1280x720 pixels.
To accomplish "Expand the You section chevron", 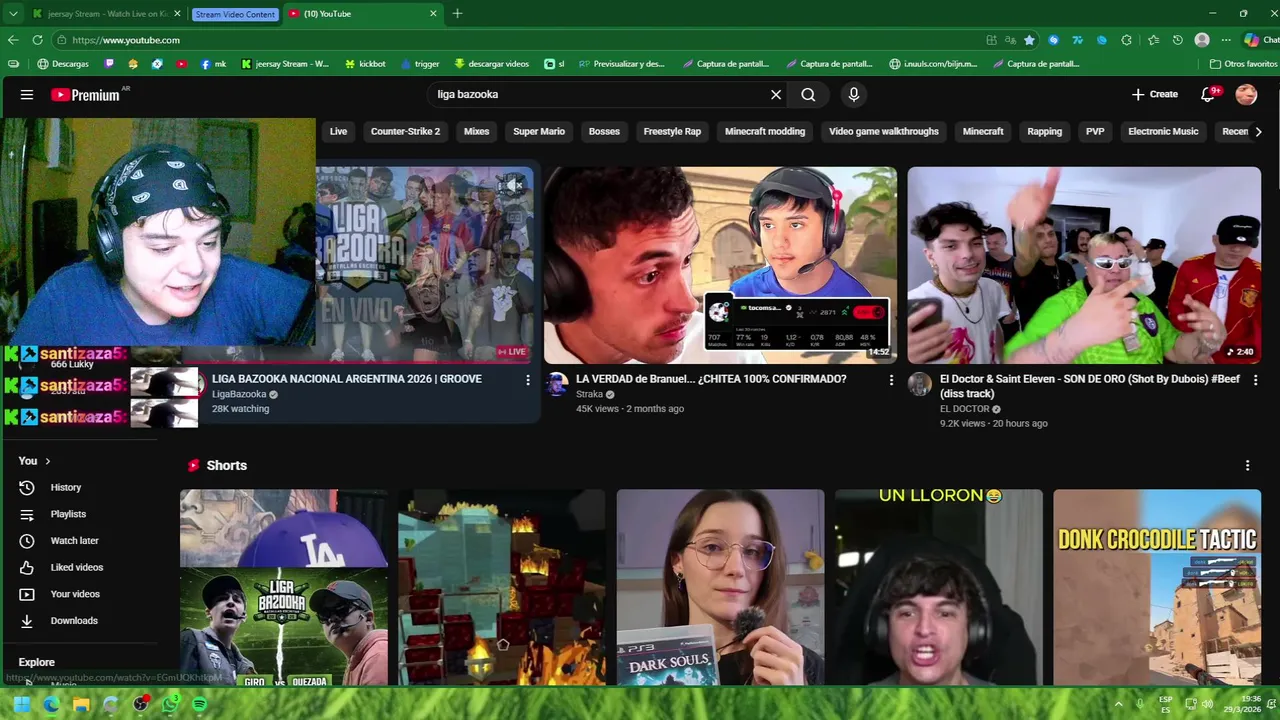I will (x=47, y=461).
